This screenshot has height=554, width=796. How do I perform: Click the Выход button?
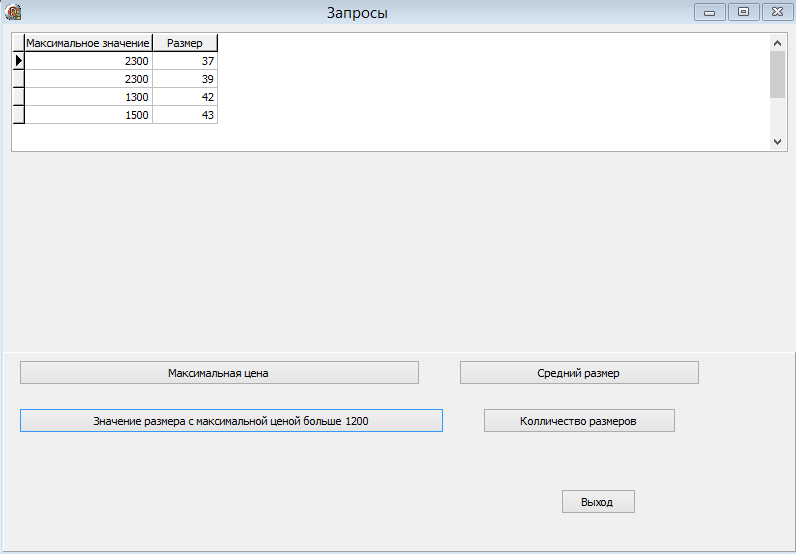pos(598,502)
